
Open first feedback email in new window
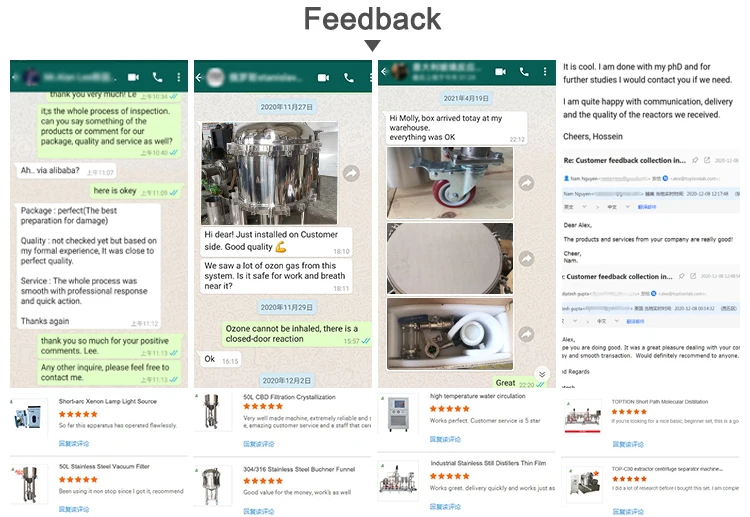[x=707, y=160]
